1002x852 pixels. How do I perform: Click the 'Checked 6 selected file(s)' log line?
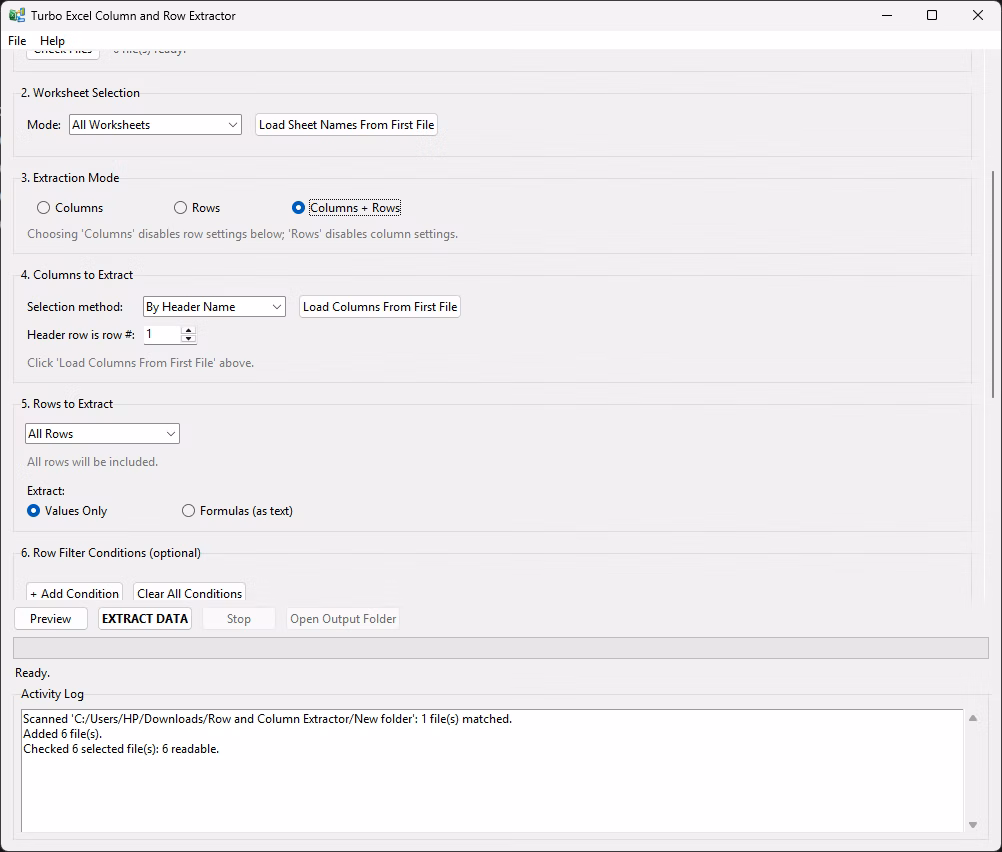[121, 749]
